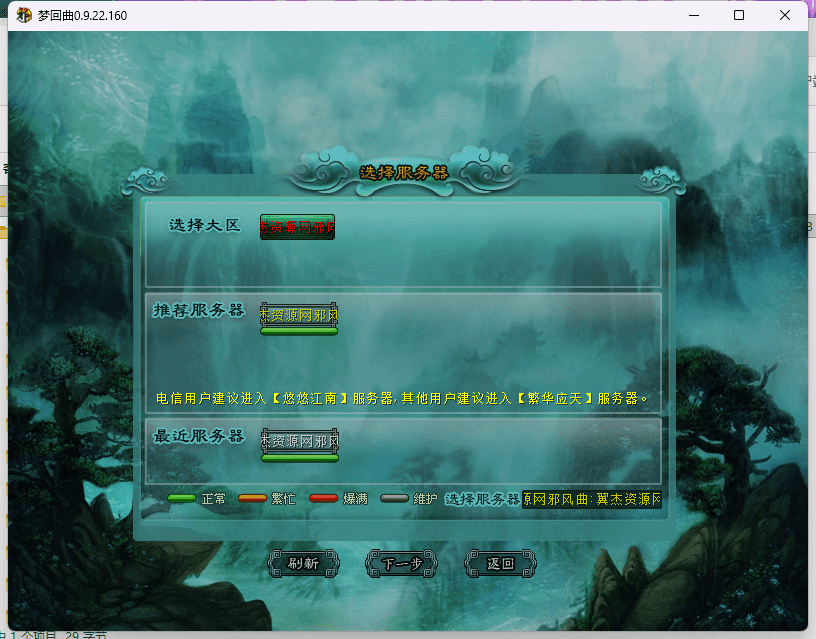The image size is (816, 639).
Task: Click the green 正常 status indicator
Action: 181,498
